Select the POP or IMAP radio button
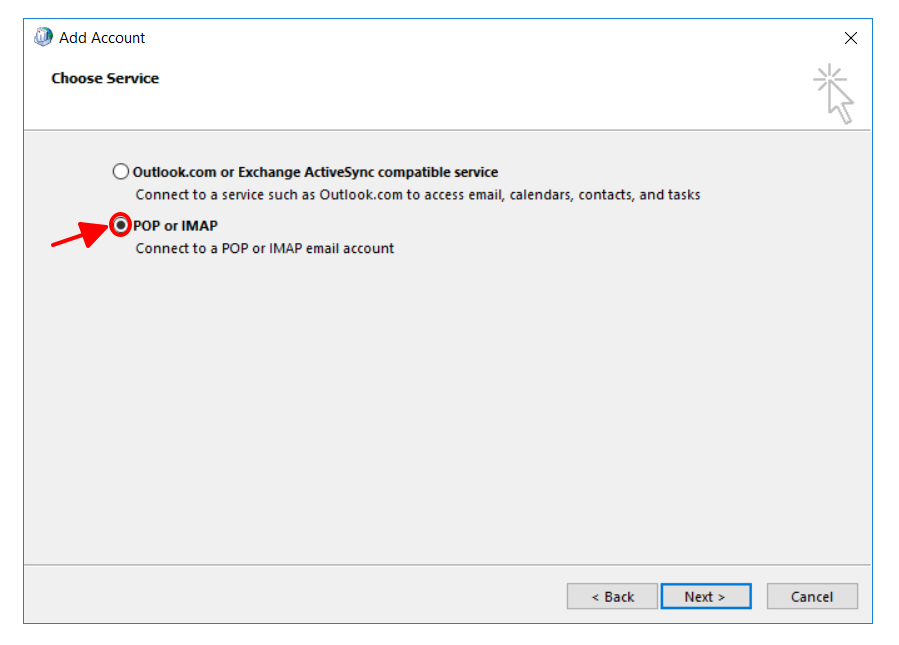The width and height of the screenshot is (899, 645). 120,225
